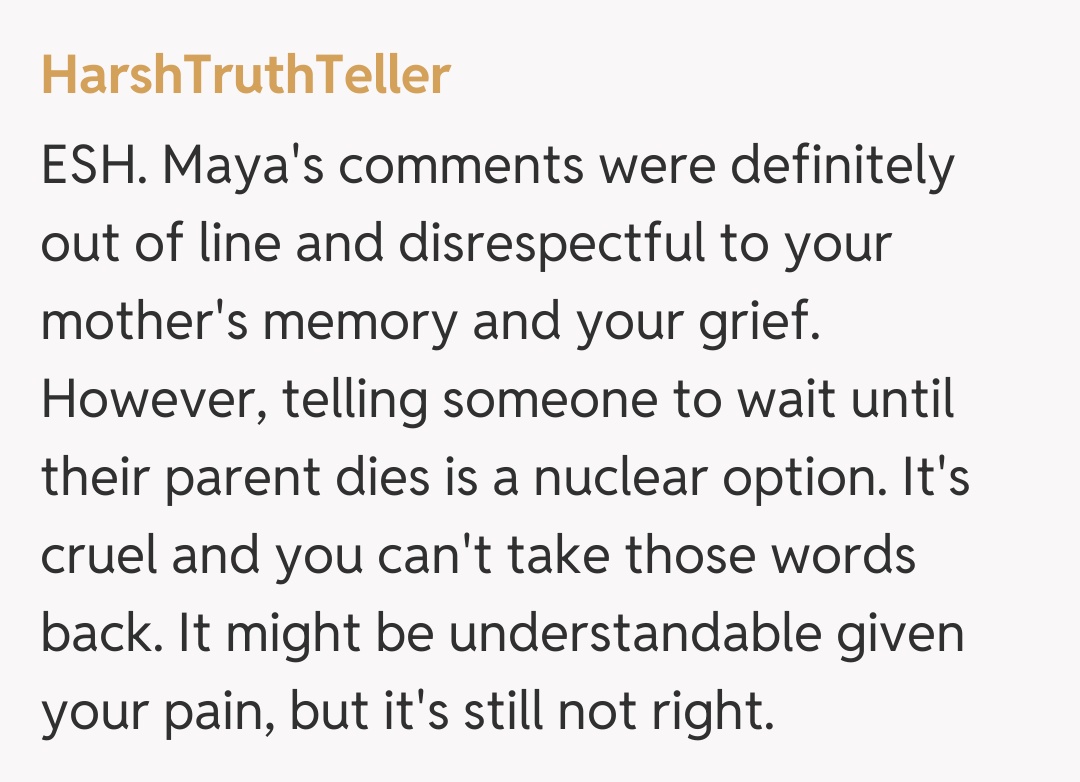Screen dimensions: 1080x782
Task: Click the word 'back.' in the comment
Action: (x=99, y=635)
